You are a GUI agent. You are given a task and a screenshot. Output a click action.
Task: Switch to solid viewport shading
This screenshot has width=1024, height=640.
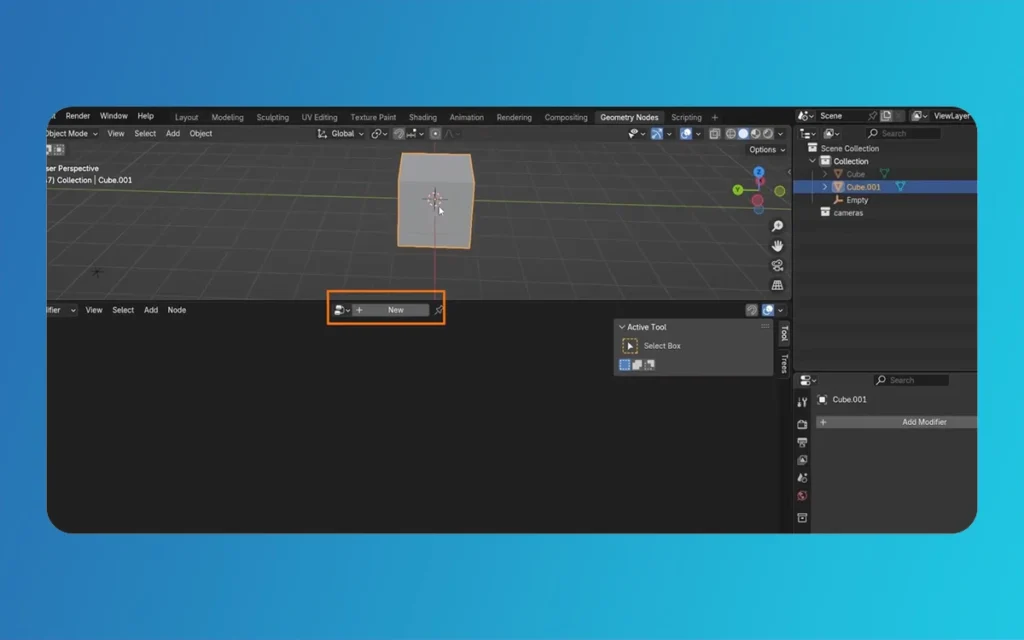(743, 134)
